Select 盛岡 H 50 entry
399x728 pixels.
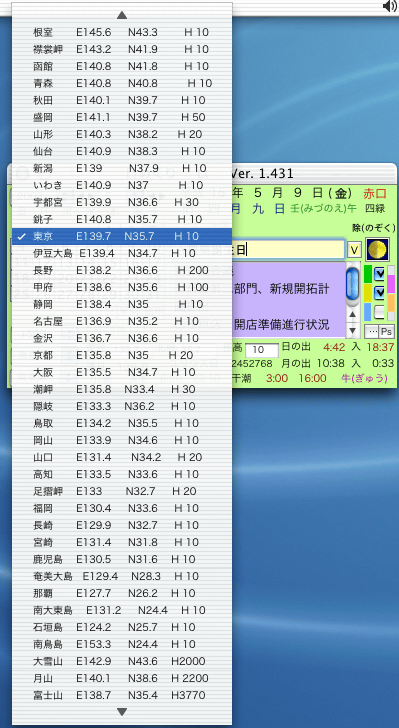click(x=122, y=117)
